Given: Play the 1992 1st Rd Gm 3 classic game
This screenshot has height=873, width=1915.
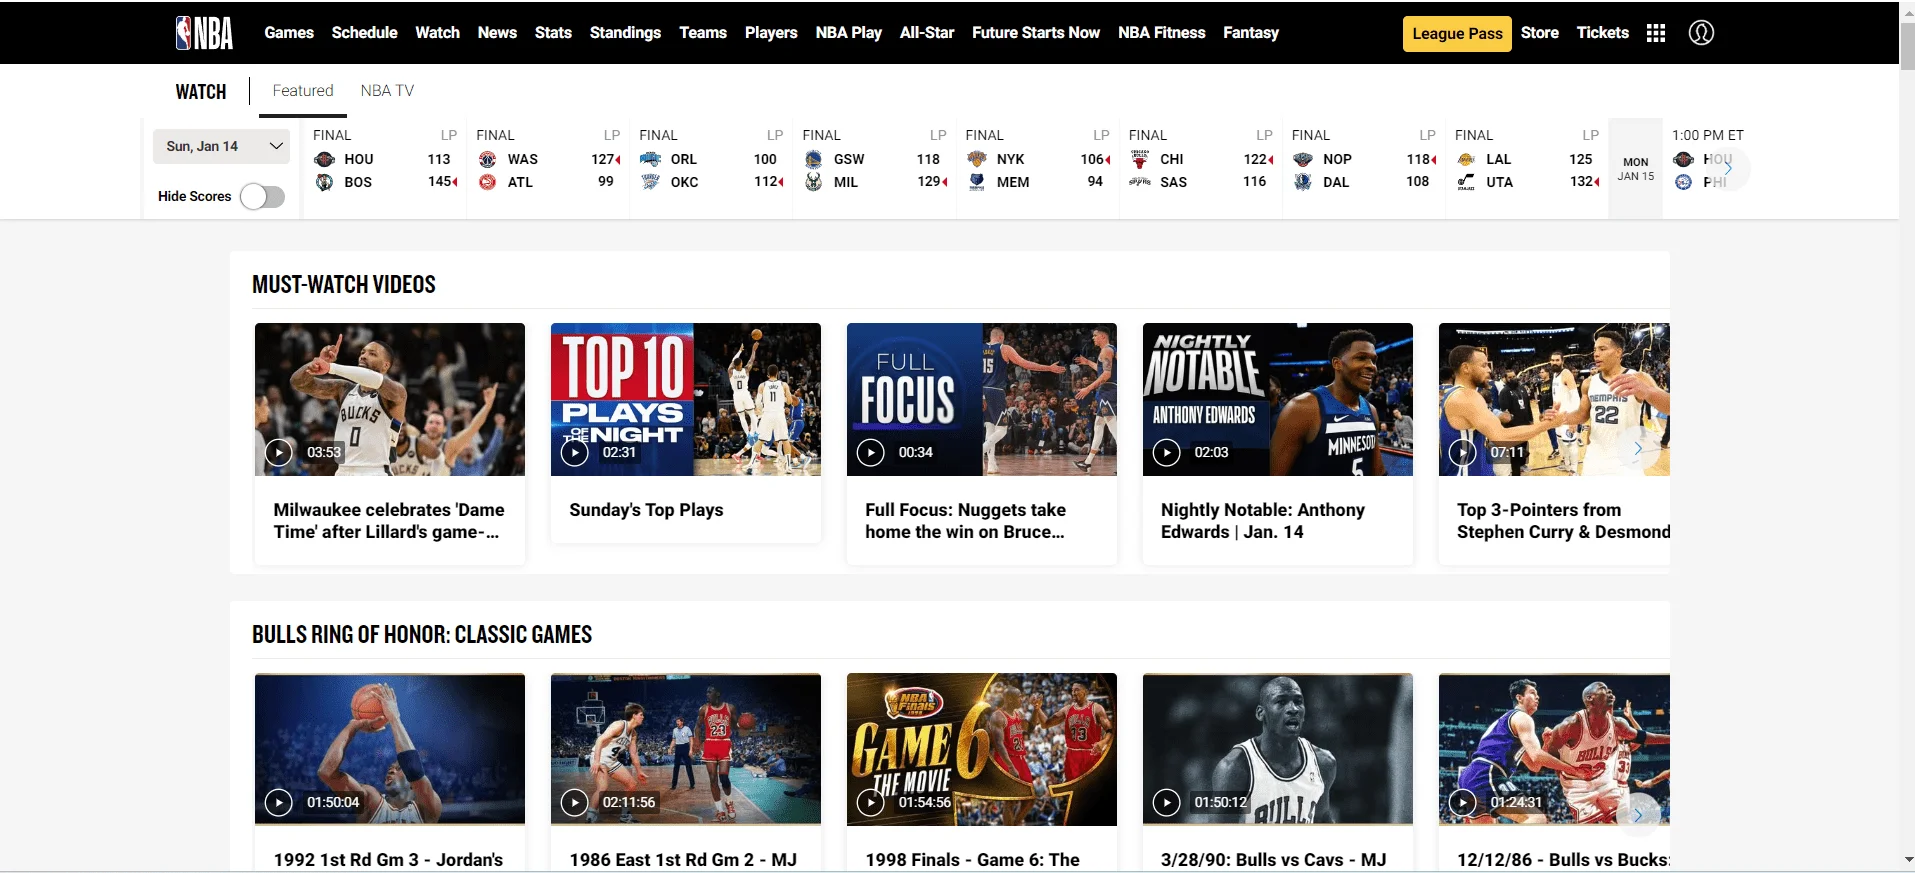Looking at the screenshot, I should point(278,802).
